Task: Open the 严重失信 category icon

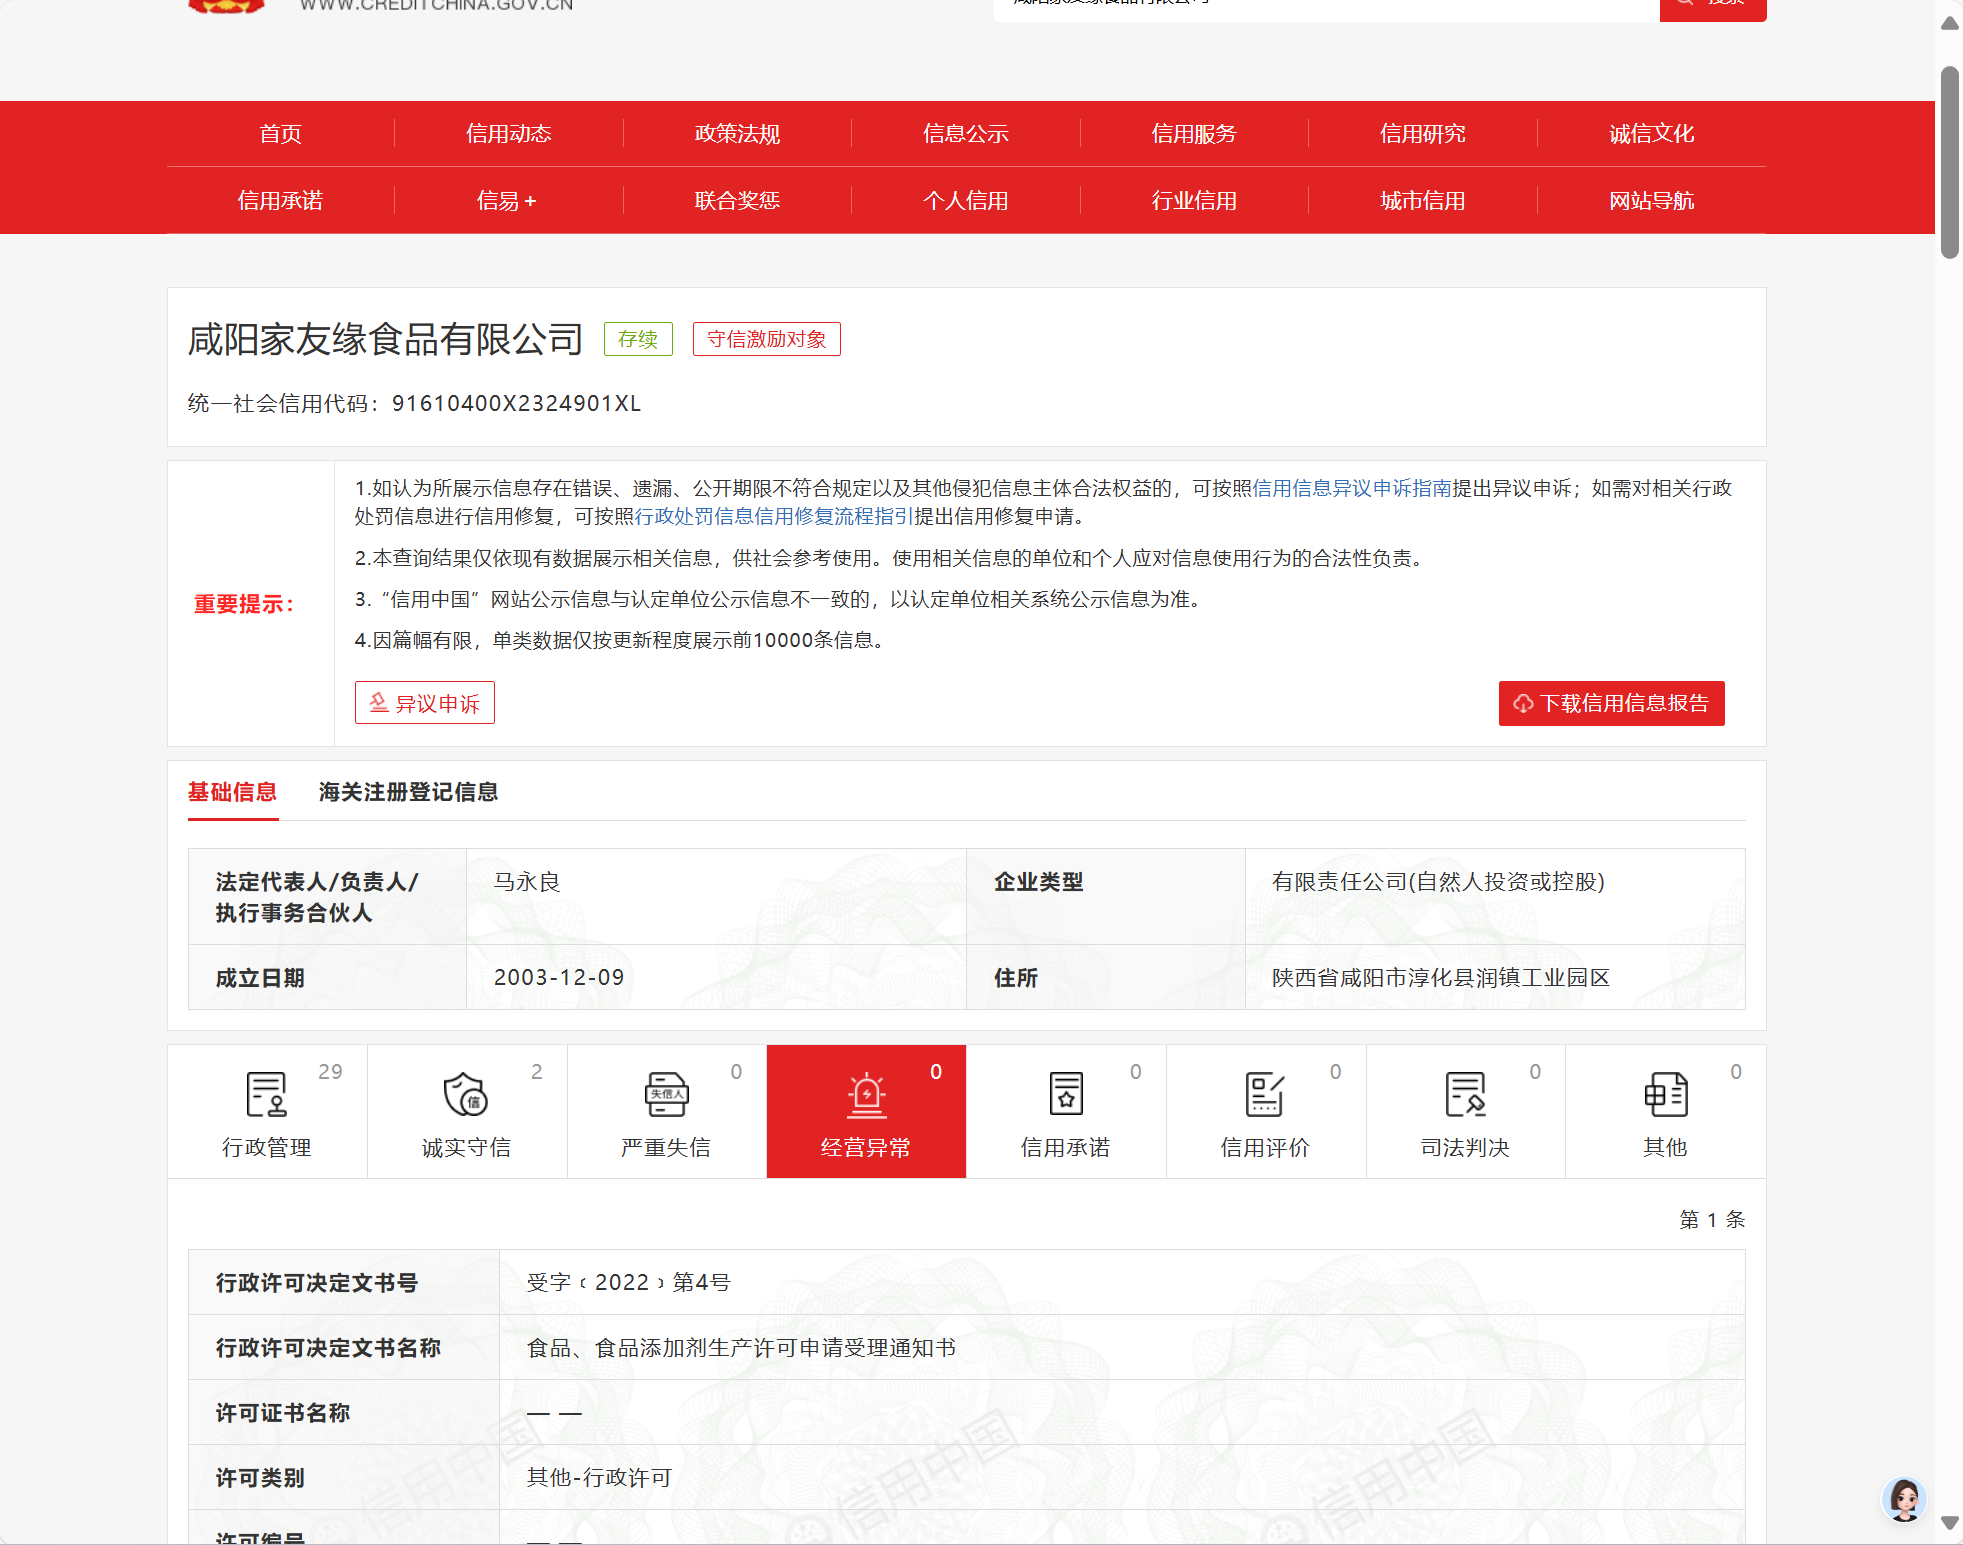Action: pyautogui.click(x=666, y=1094)
